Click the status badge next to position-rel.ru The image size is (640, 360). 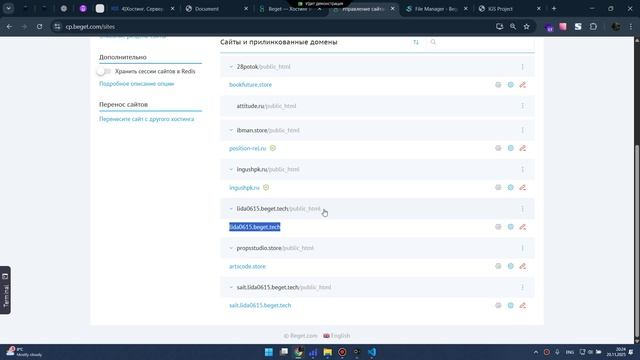coord(273,148)
